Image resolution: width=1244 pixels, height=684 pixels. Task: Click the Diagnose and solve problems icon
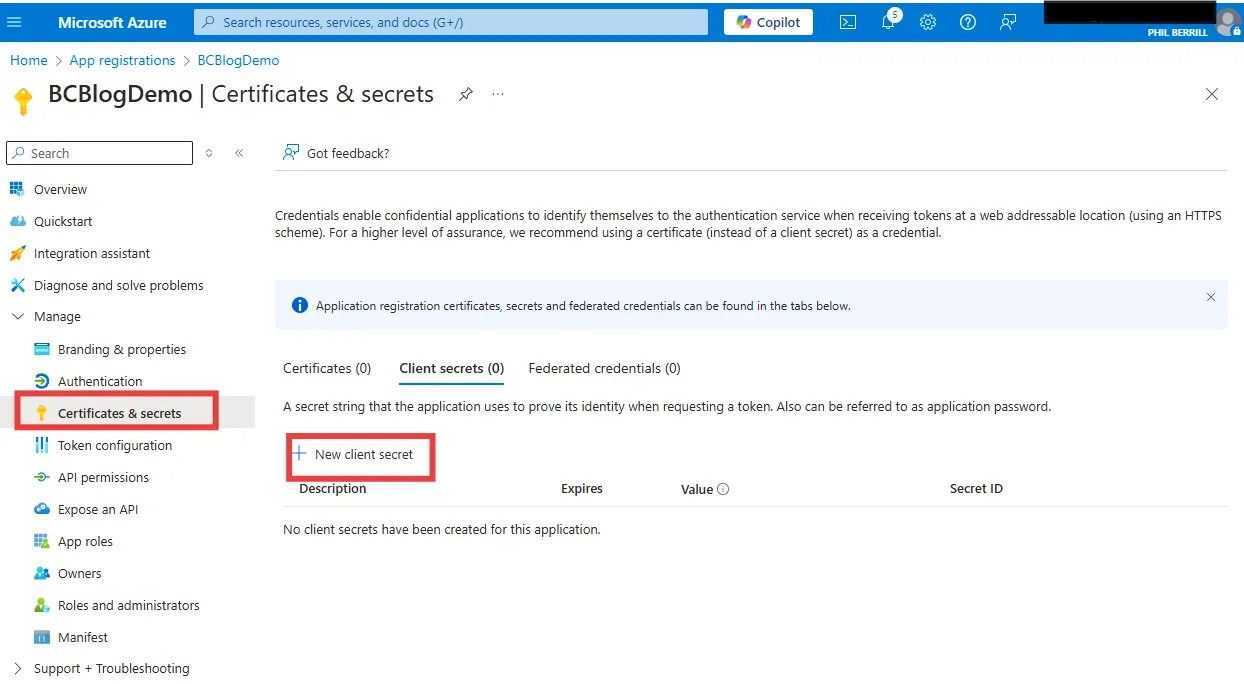click(17, 285)
